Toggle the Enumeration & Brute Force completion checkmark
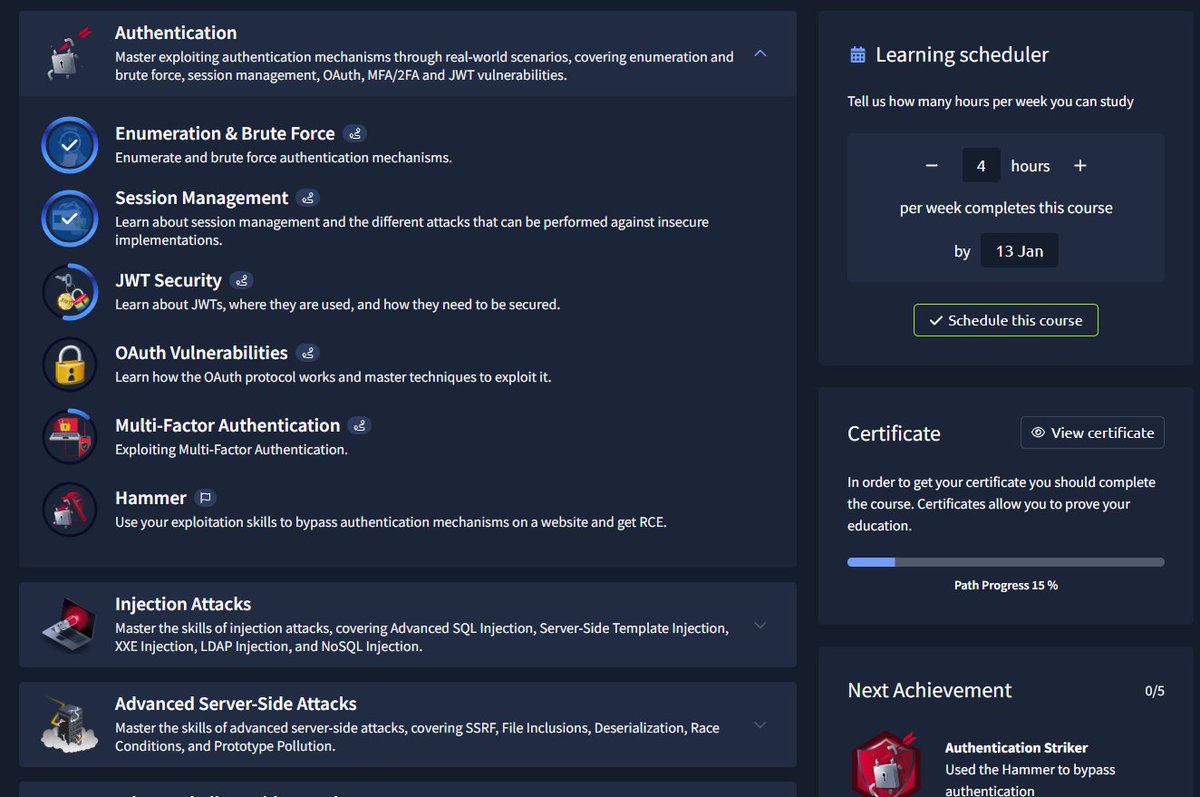Image resolution: width=1200 pixels, height=797 pixels. coord(68,144)
